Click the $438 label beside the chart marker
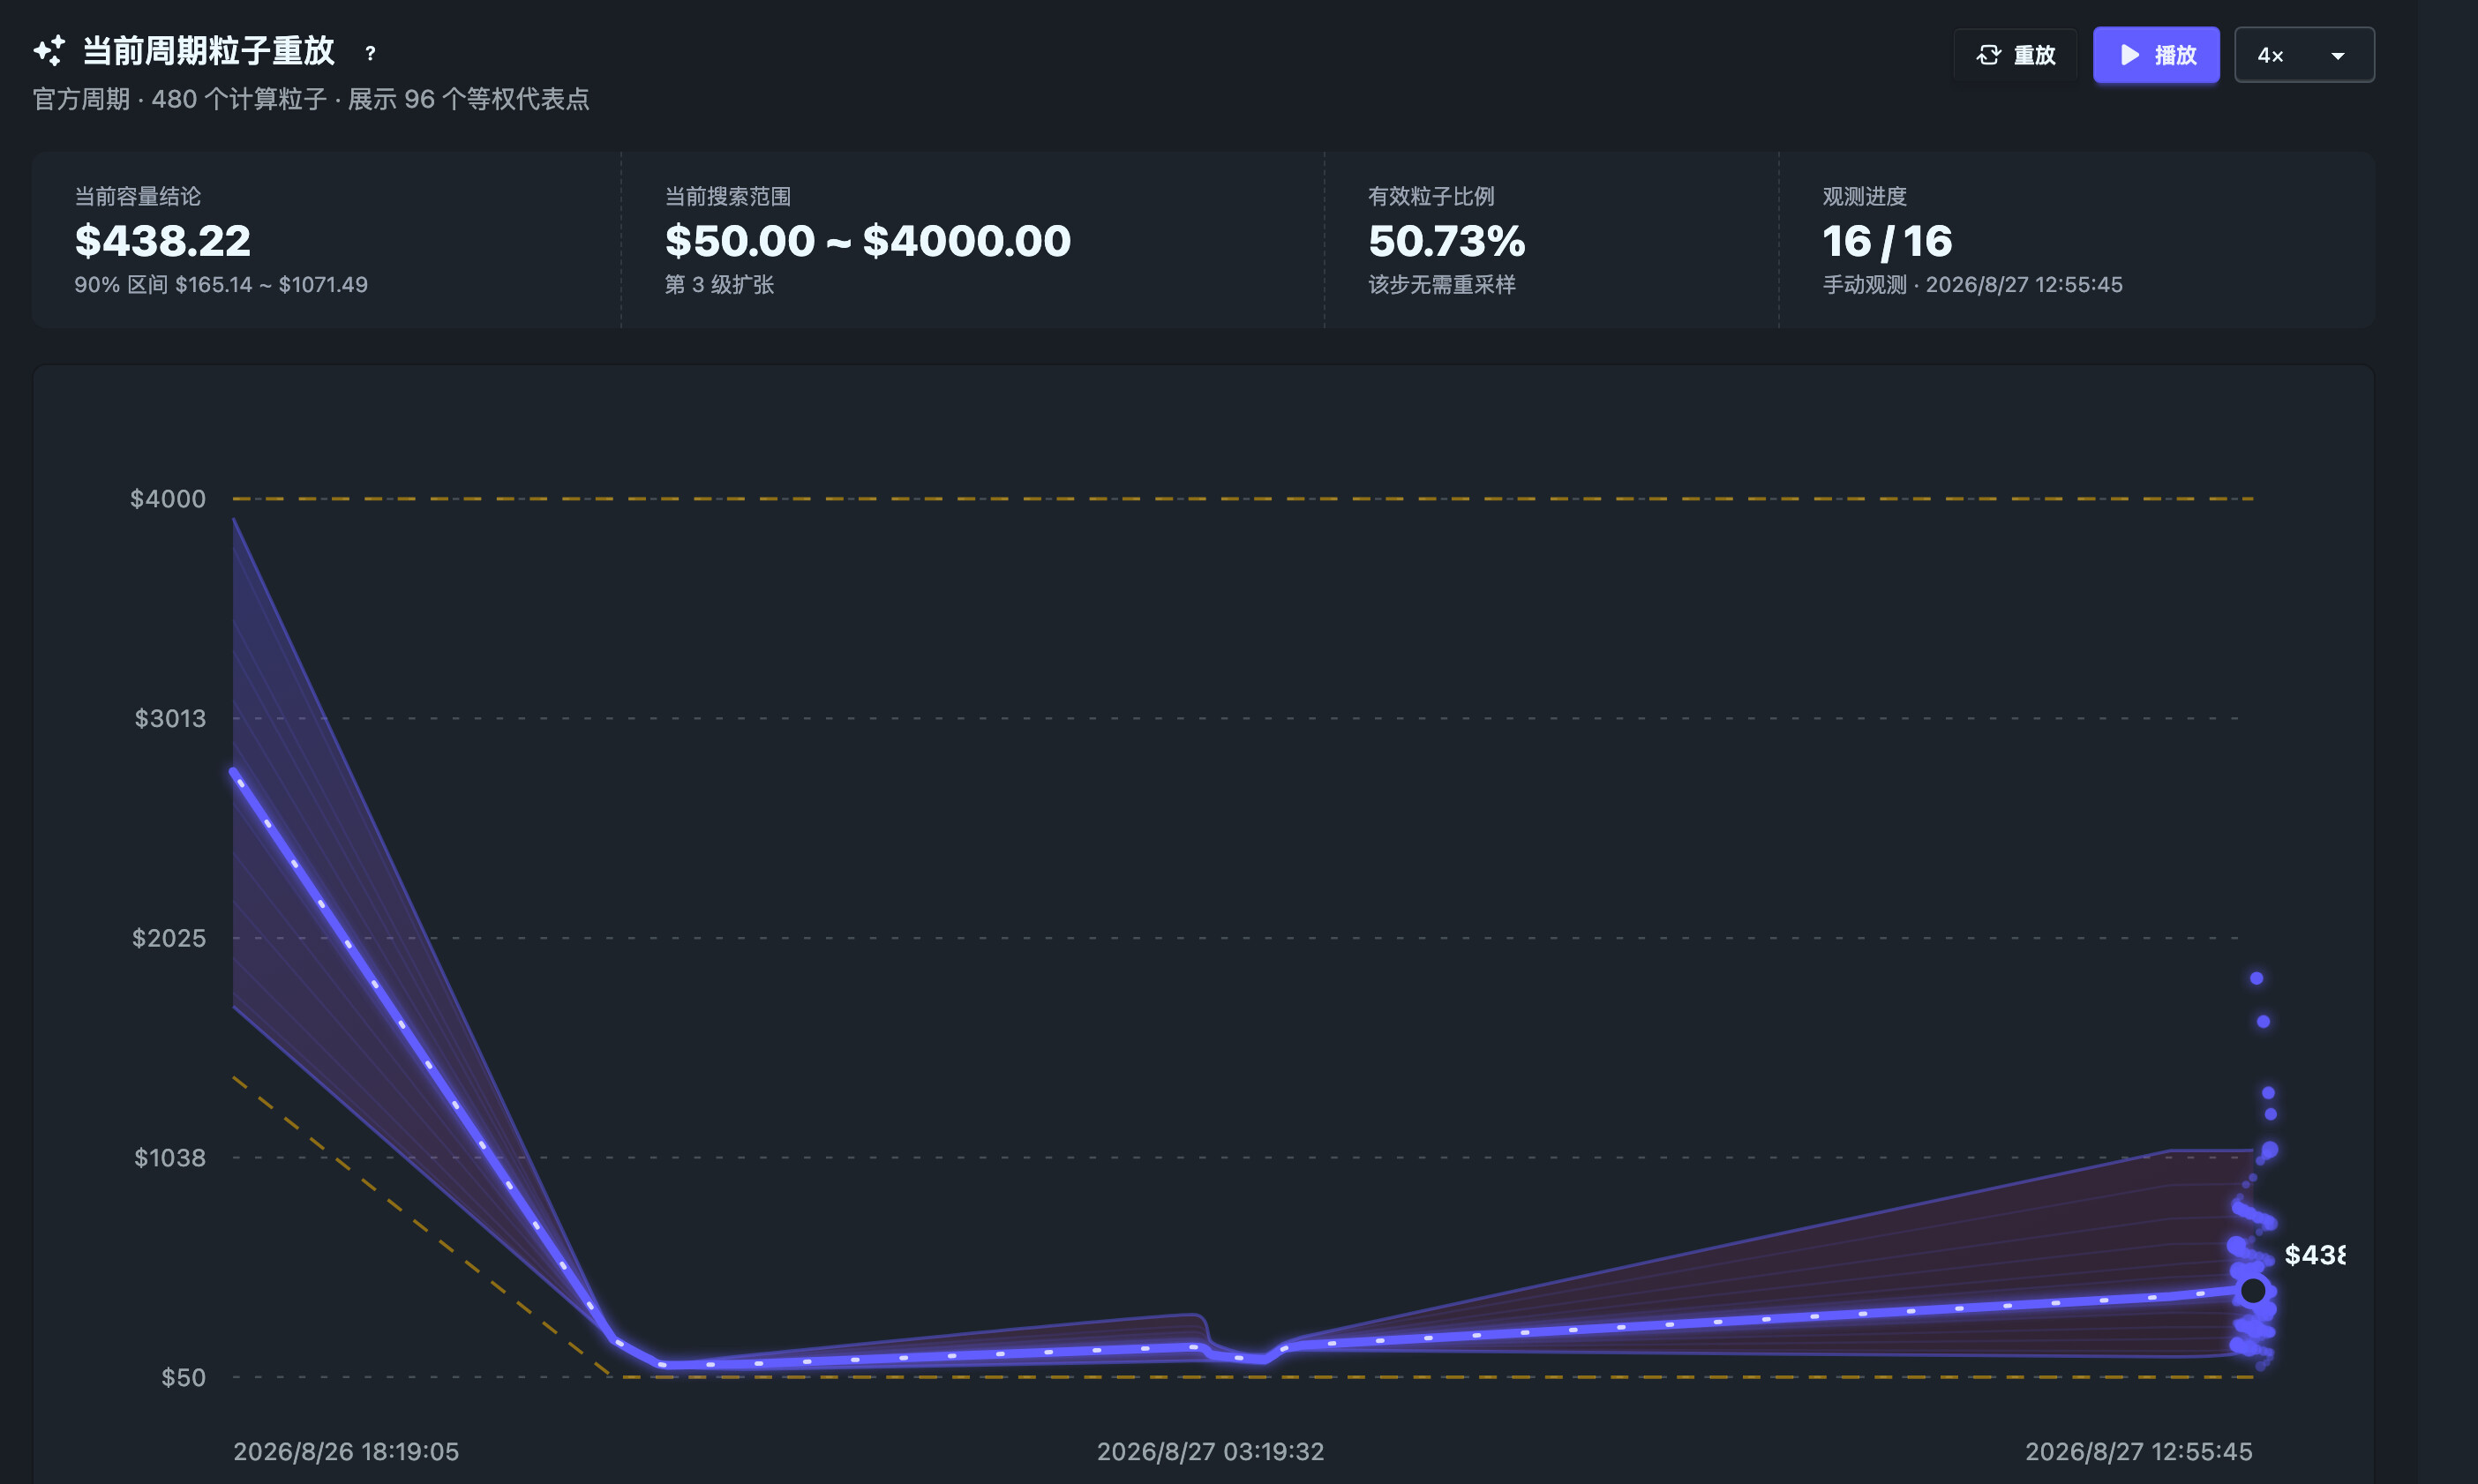This screenshot has width=2478, height=1484. 2314,1255
